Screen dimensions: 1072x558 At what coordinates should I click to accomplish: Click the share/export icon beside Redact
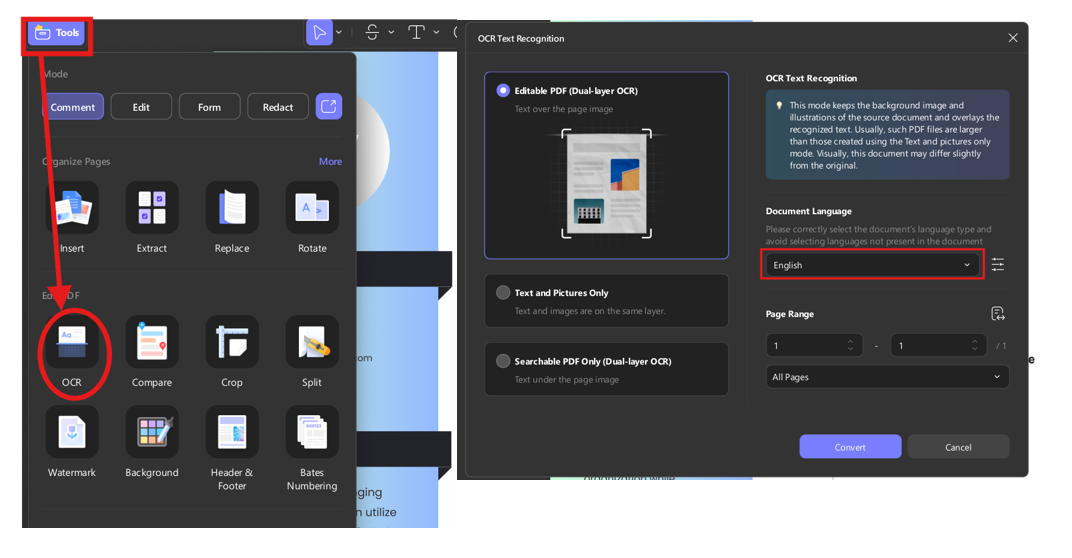pyautogui.click(x=329, y=107)
